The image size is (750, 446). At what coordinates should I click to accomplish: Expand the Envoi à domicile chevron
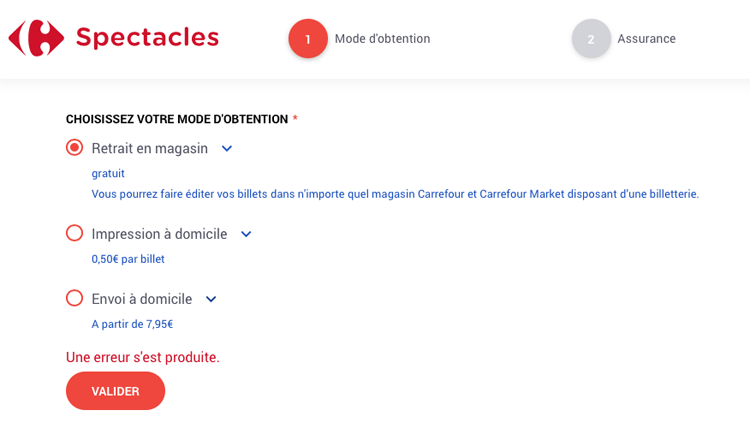211,300
